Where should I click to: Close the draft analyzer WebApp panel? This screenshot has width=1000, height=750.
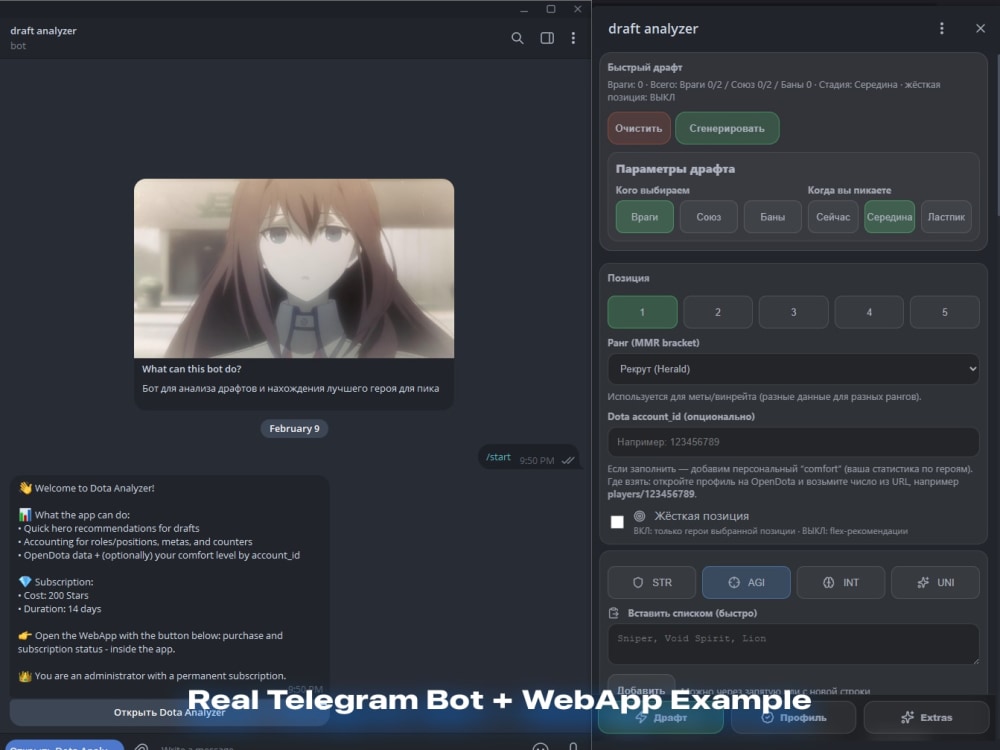[980, 29]
